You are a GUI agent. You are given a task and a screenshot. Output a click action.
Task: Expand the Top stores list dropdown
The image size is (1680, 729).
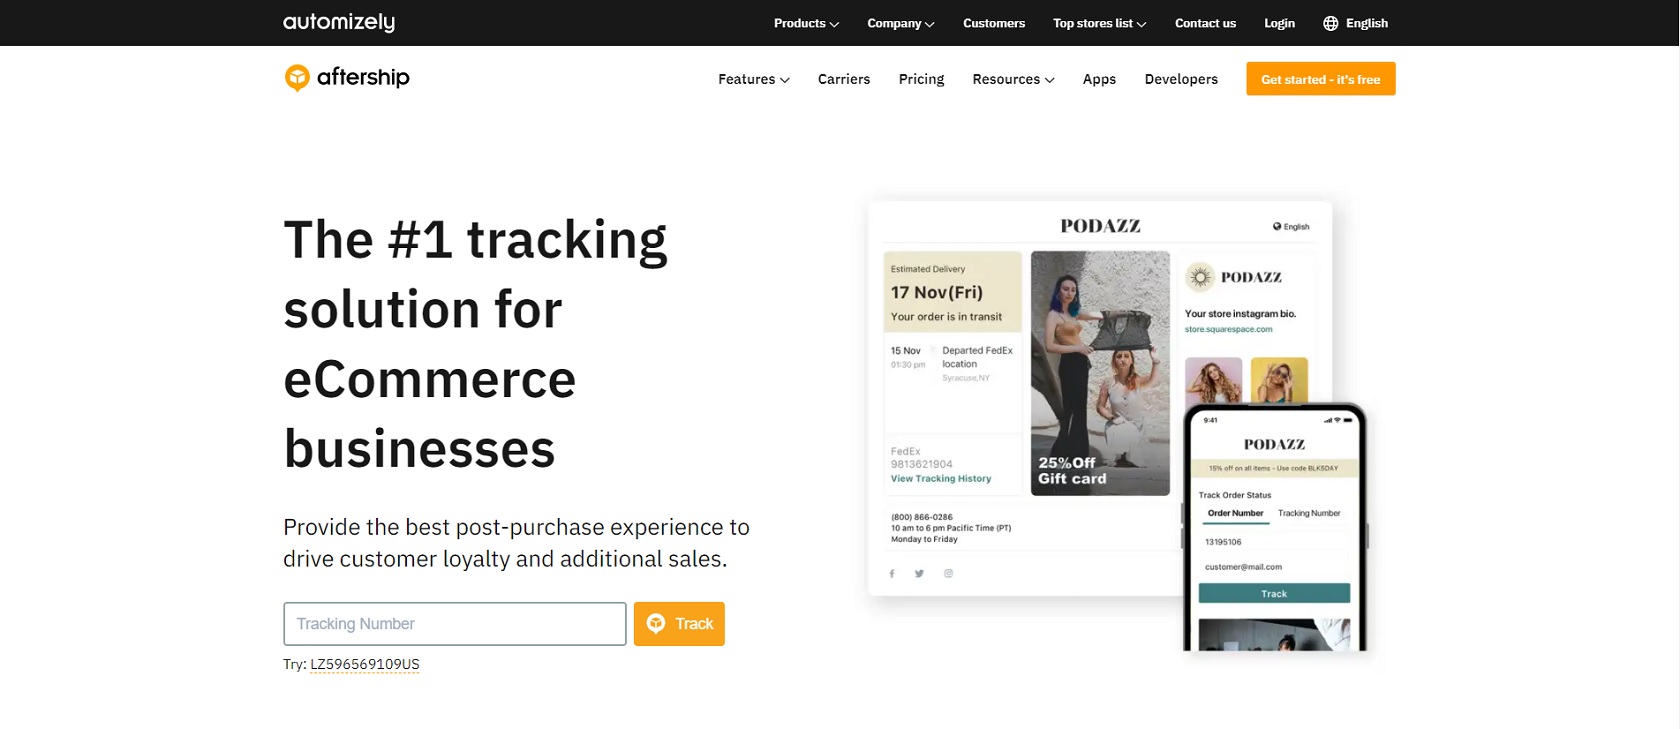pyautogui.click(x=1099, y=23)
